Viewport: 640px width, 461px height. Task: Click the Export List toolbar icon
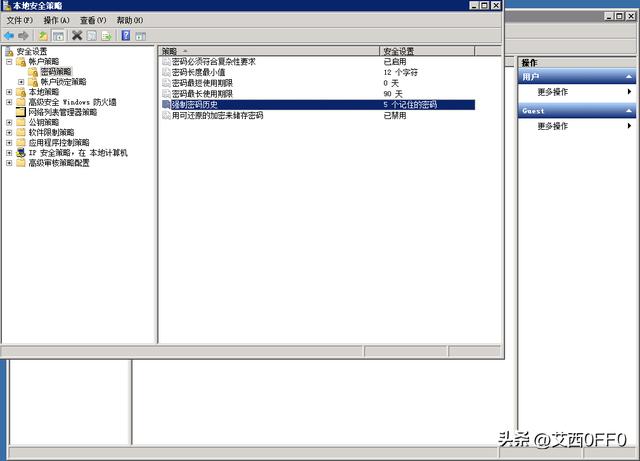[107, 36]
